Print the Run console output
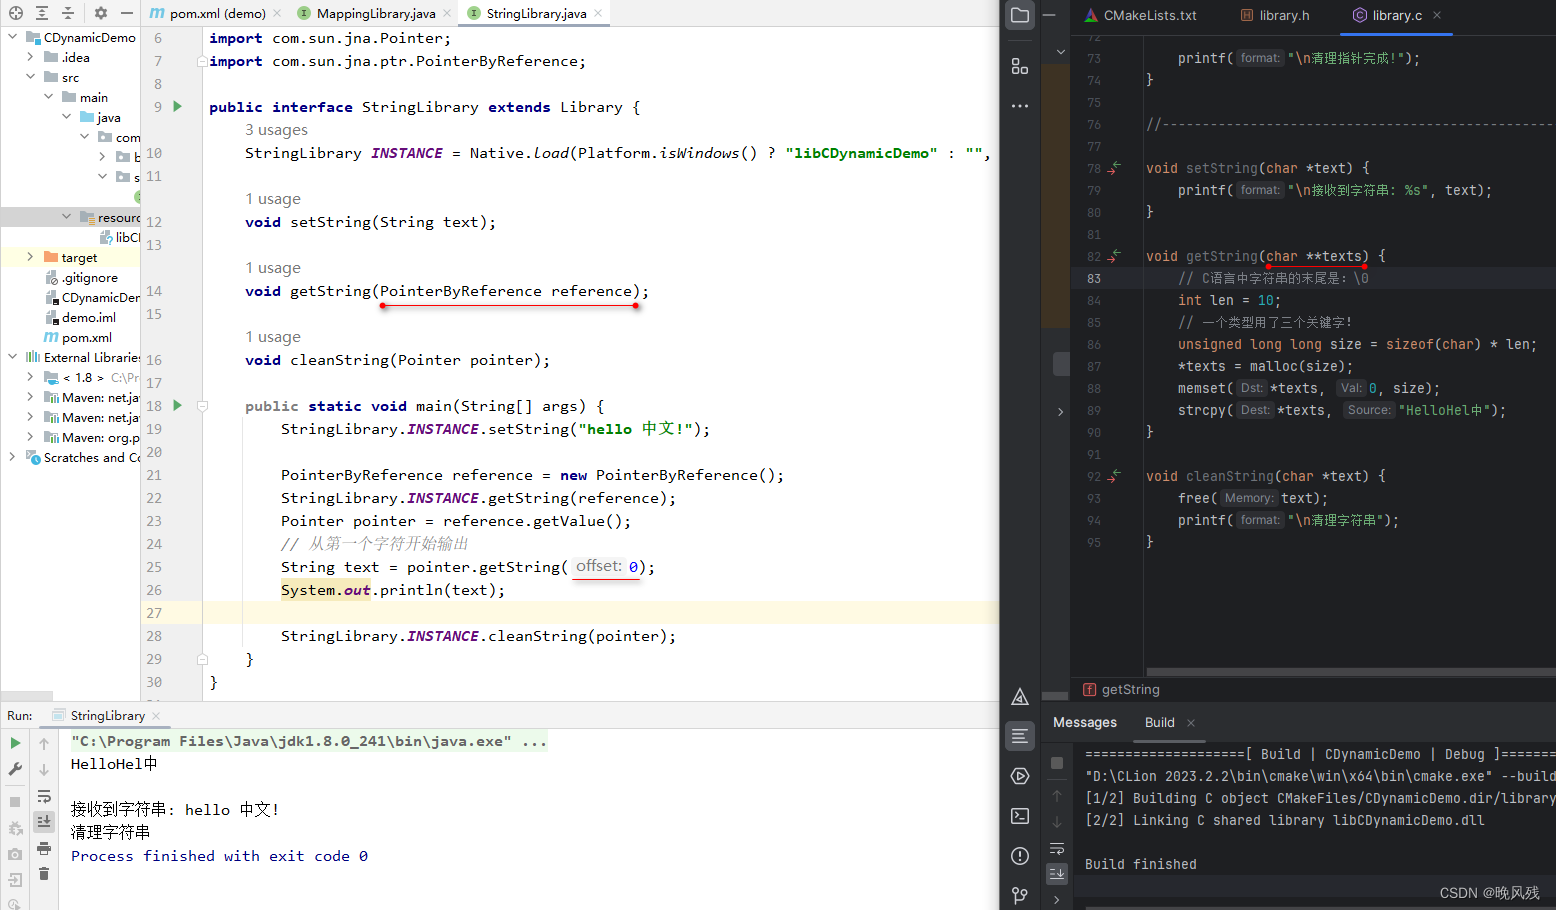The height and width of the screenshot is (910, 1556). (x=44, y=848)
